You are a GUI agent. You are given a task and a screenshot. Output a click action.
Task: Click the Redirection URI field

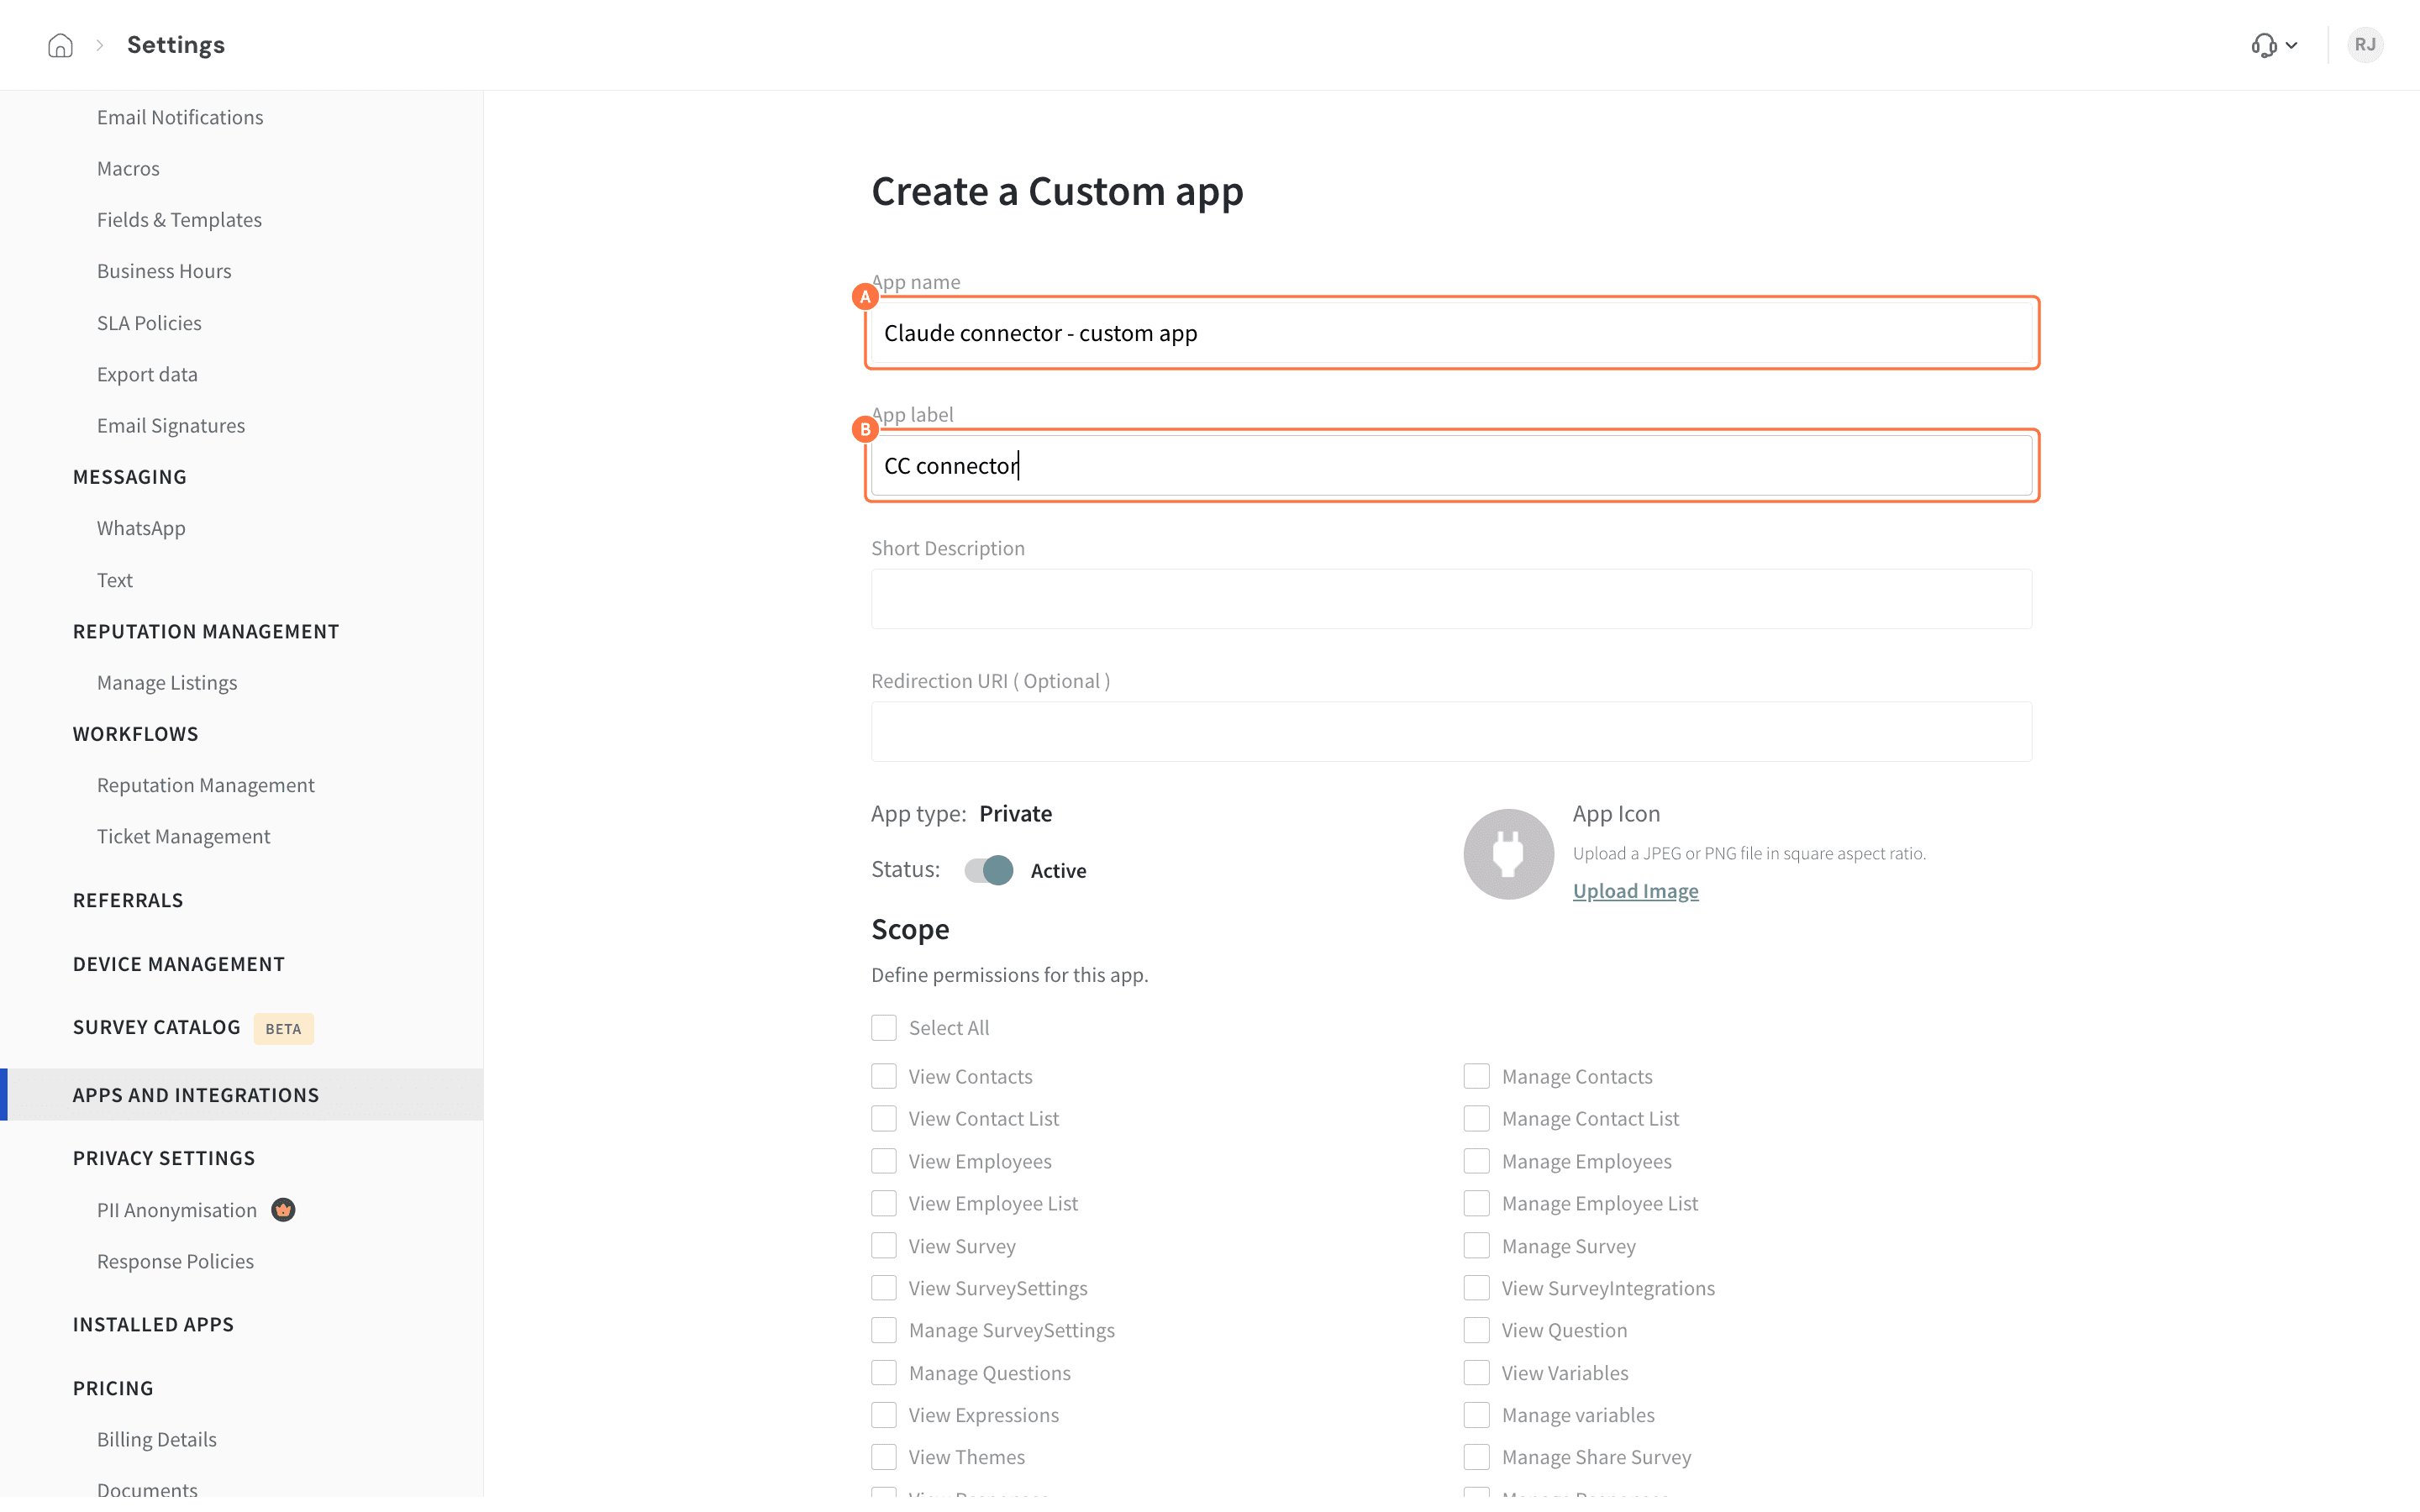click(x=1451, y=732)
